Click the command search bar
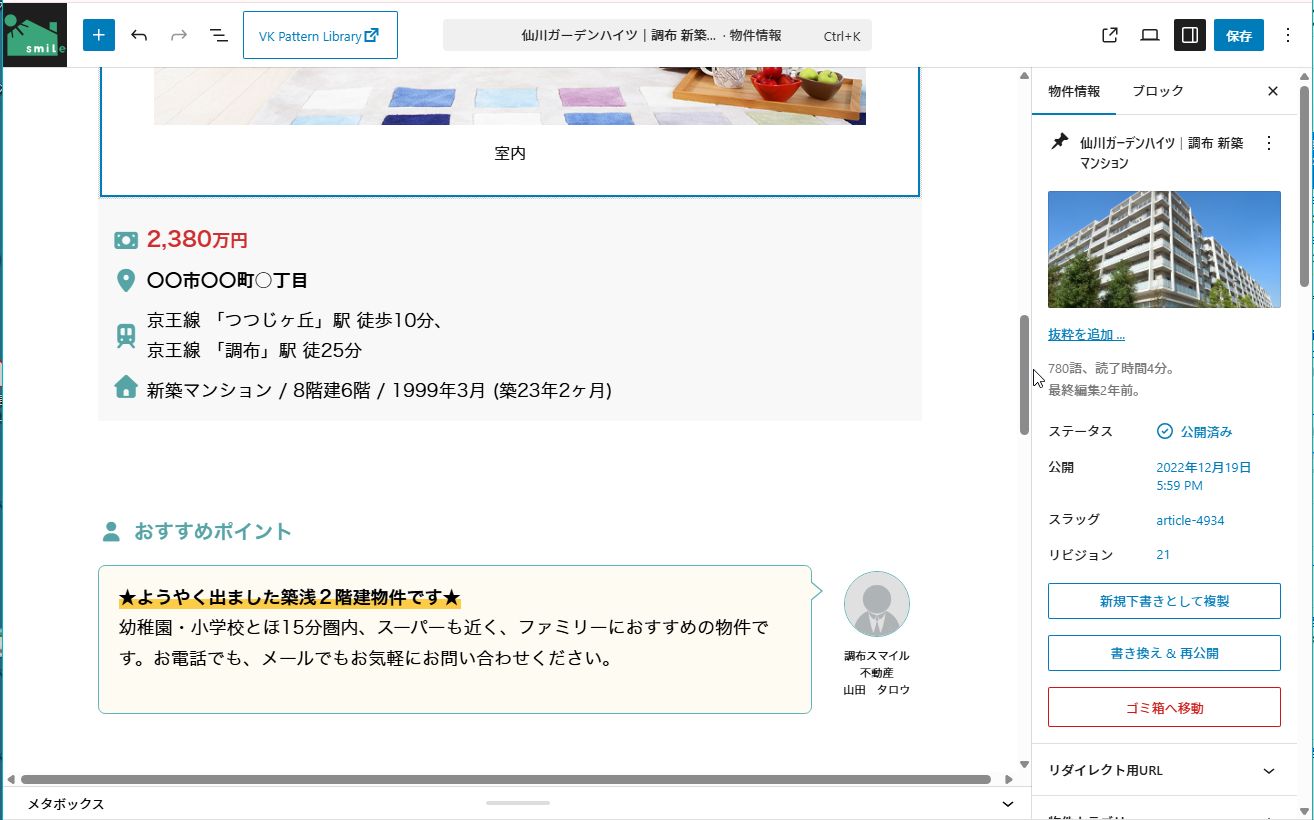This screenshot has width=1314, height=820. [656, 34]
